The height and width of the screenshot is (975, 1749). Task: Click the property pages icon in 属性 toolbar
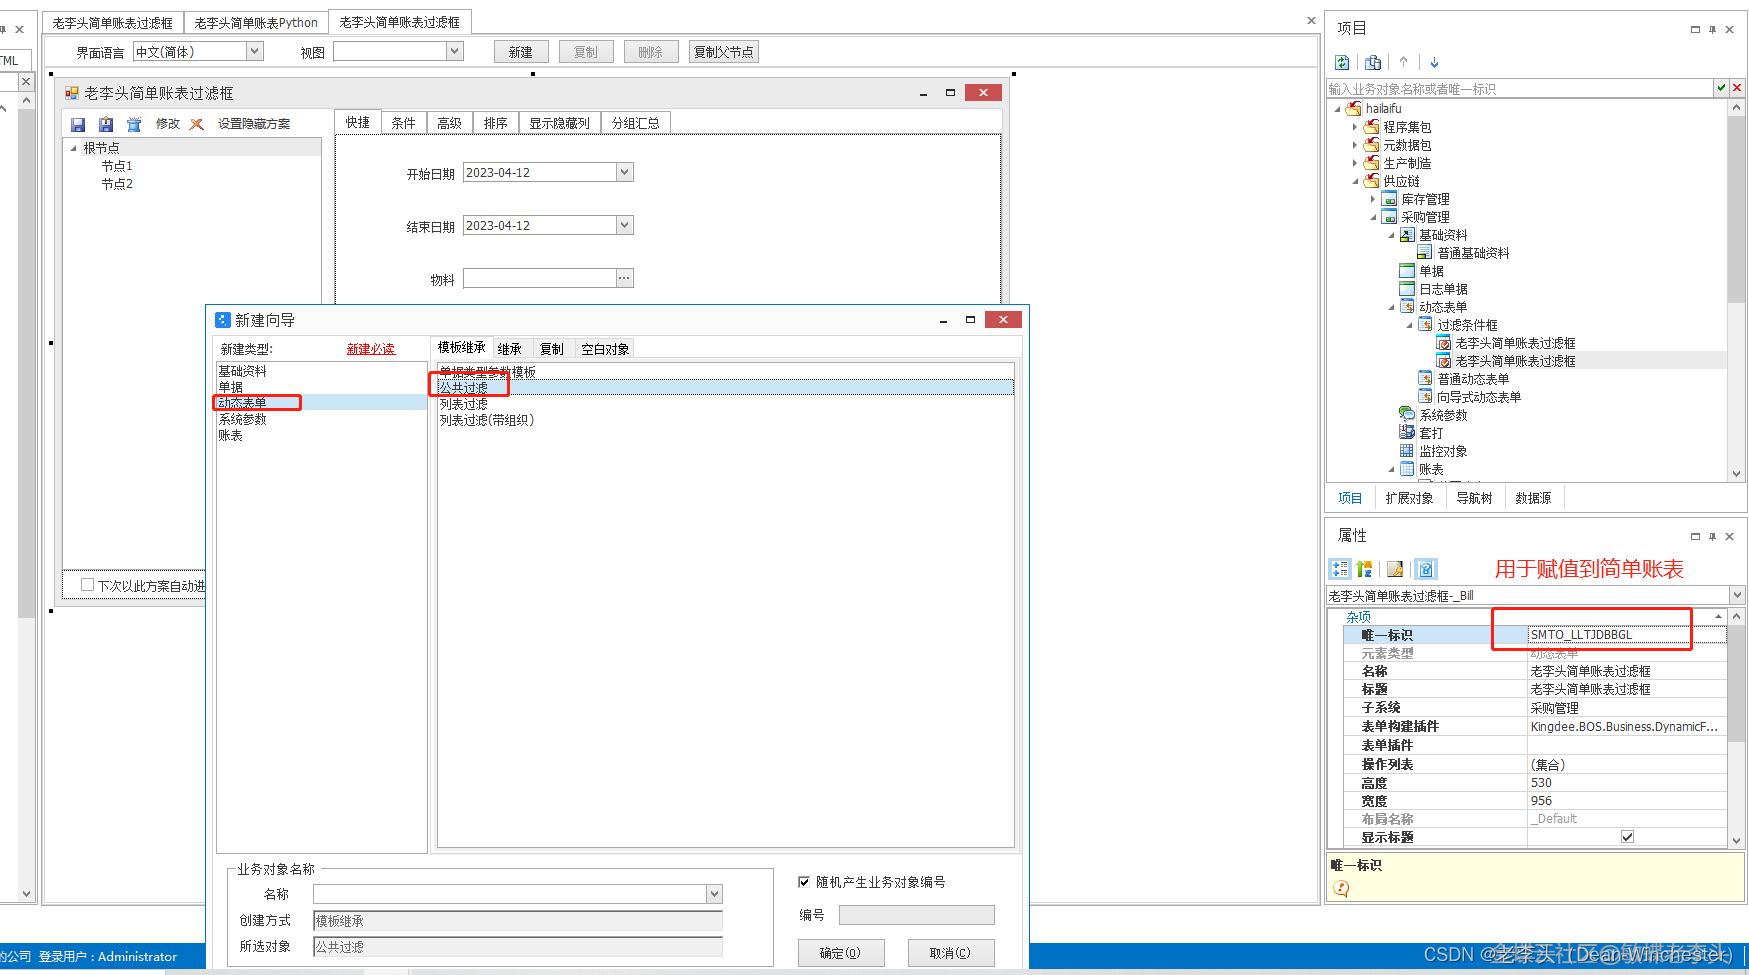[1395, 569]
